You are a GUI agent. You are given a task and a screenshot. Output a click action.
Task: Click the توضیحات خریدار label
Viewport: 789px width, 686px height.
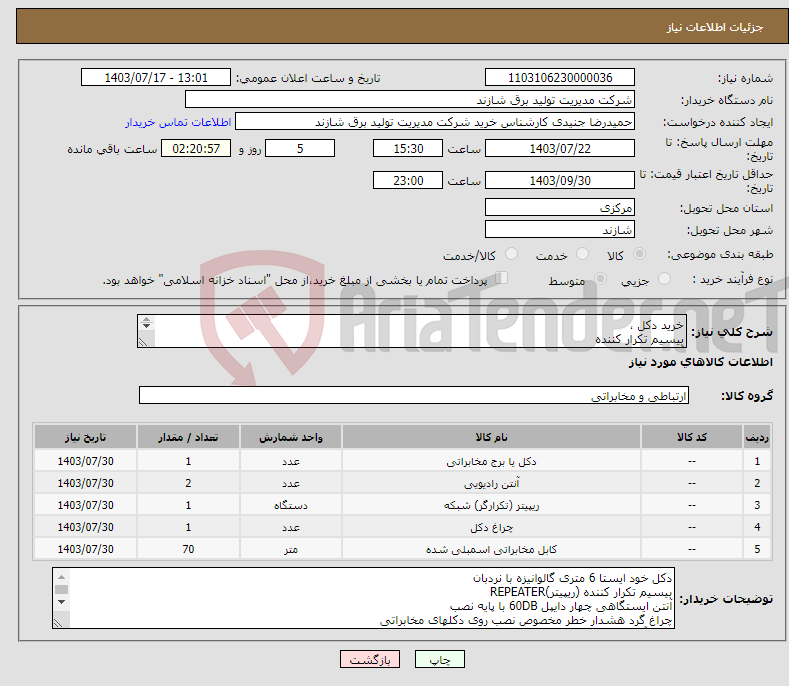[x=726, y=599]
